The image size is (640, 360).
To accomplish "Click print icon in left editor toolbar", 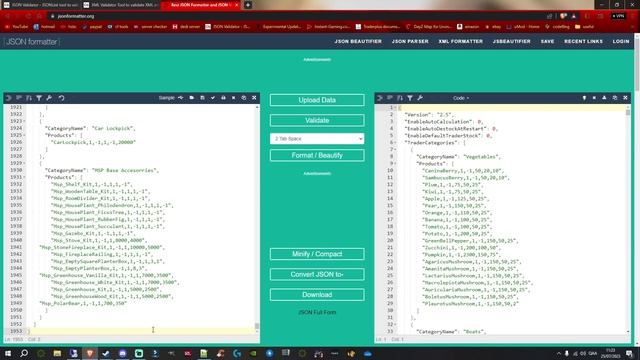I will click(223, 98).
